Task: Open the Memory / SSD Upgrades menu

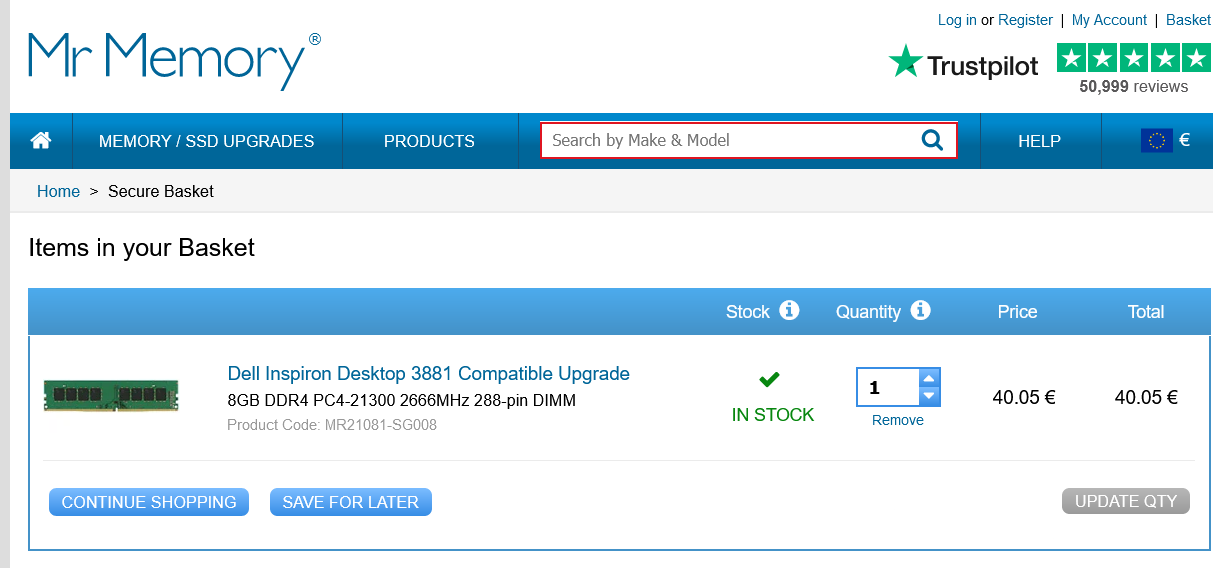Action: pyautogui.click(x=207, y=141)
